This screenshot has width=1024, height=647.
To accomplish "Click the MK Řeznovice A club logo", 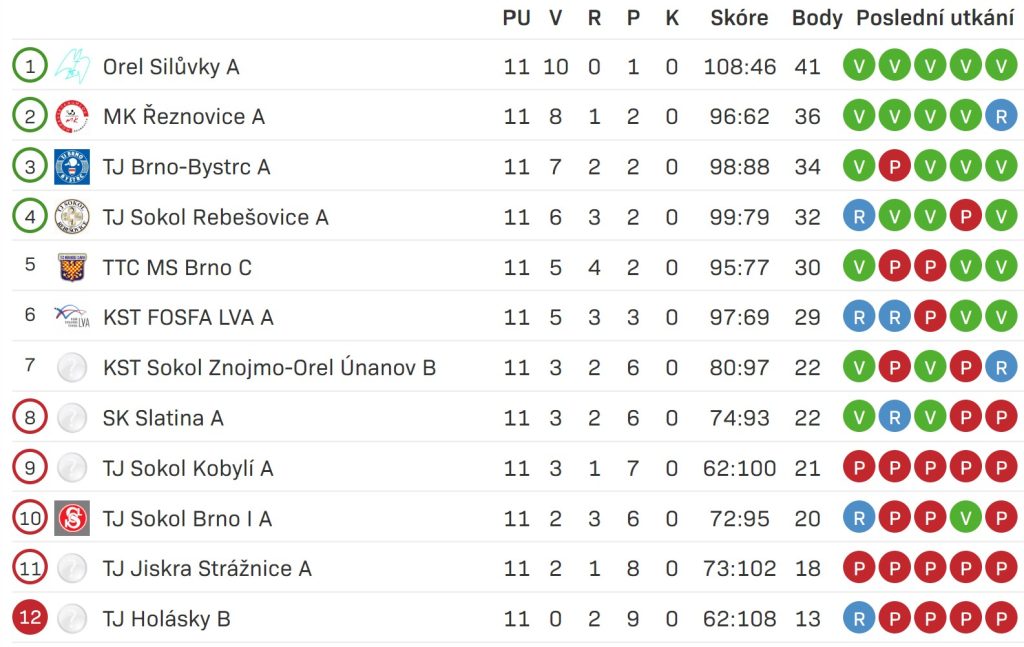I will (x=72, y=117).
